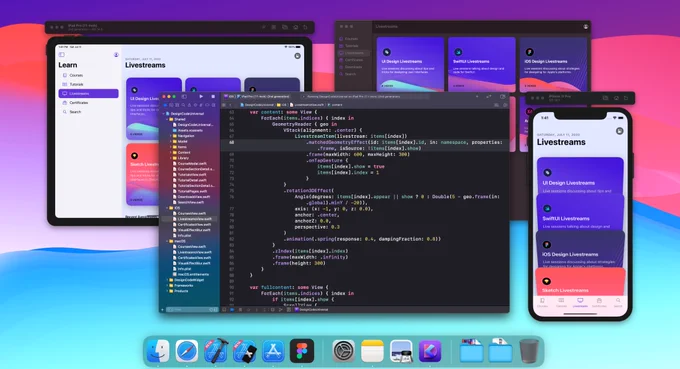The image size is (680, 369).
Task: Tap the Certificates tab on iPhone
Action: (599, 303)
